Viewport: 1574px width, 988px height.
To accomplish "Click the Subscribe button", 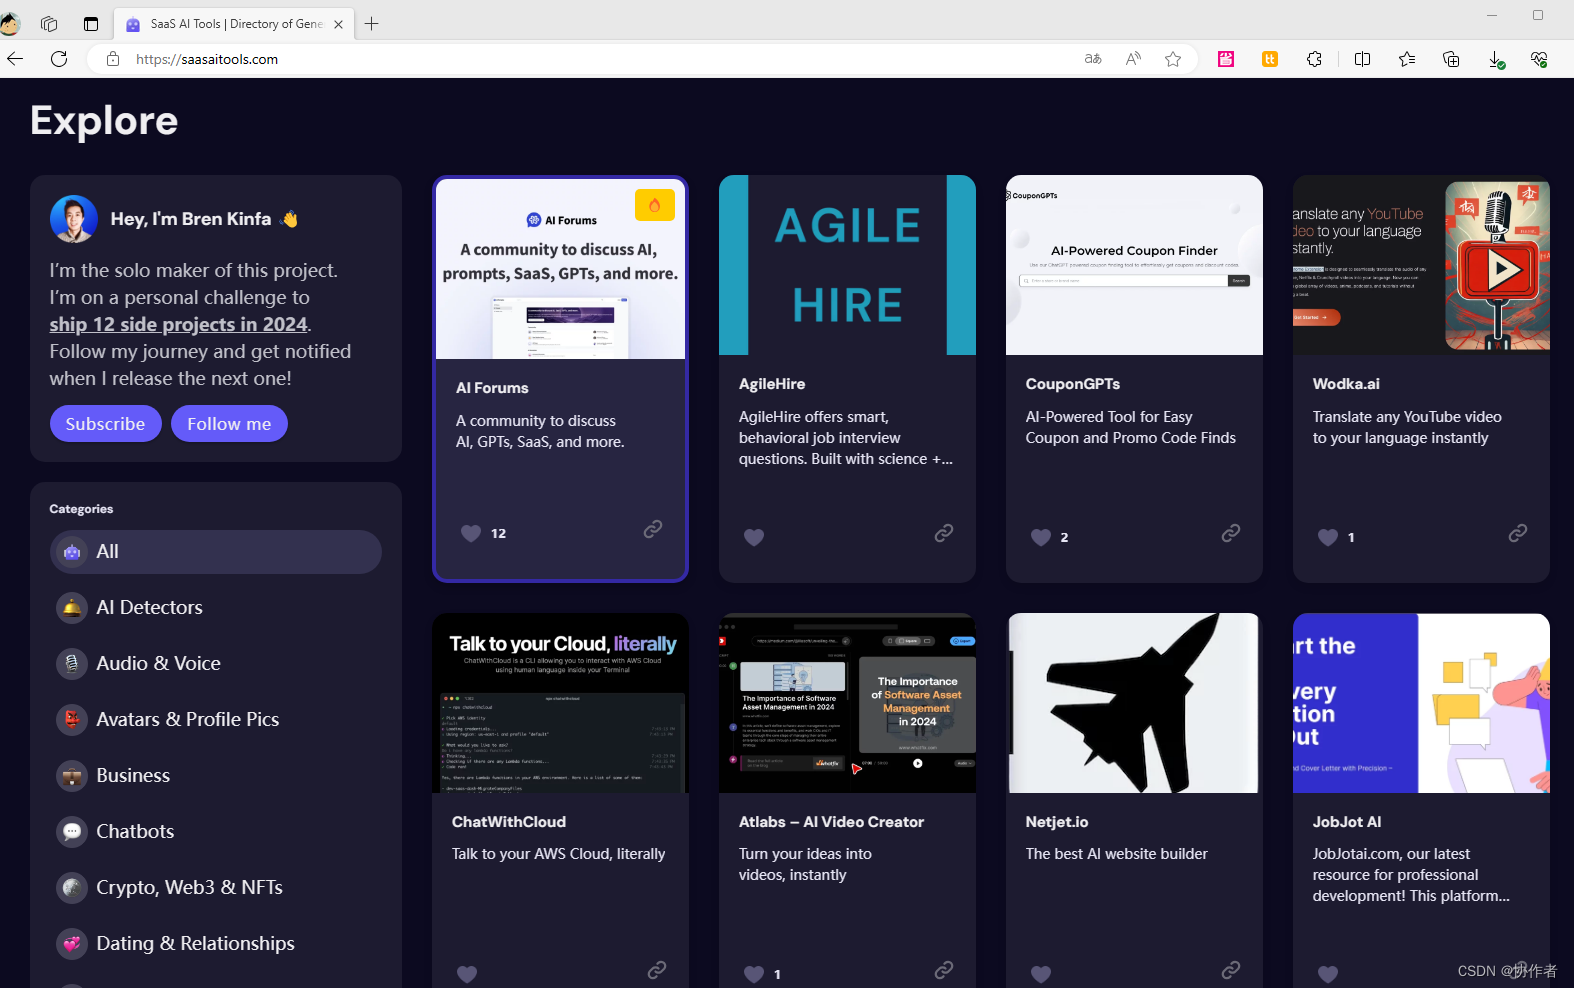I will pyautogui.click(x=106, y=424).
